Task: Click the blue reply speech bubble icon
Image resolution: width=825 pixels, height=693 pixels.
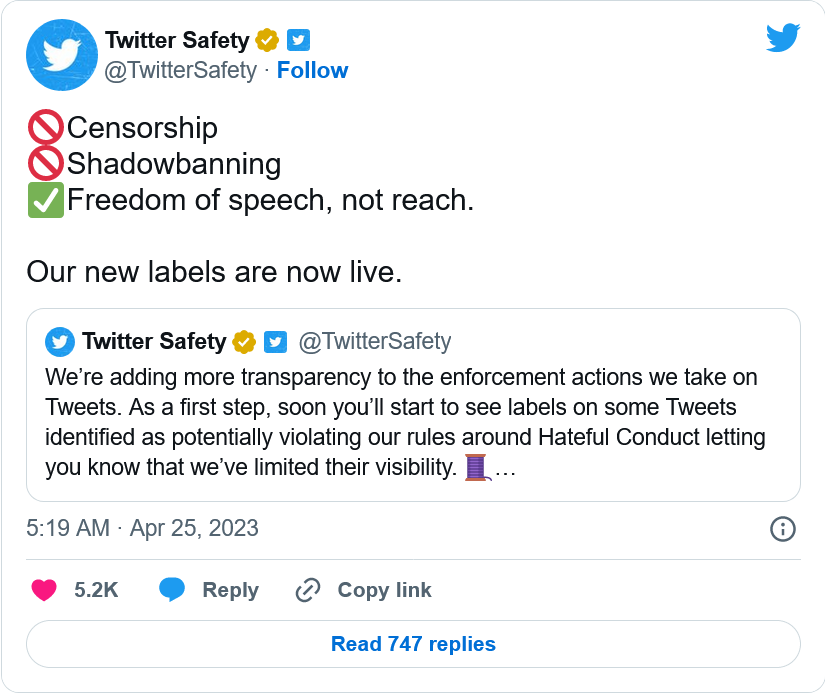Action: point(172,590)
